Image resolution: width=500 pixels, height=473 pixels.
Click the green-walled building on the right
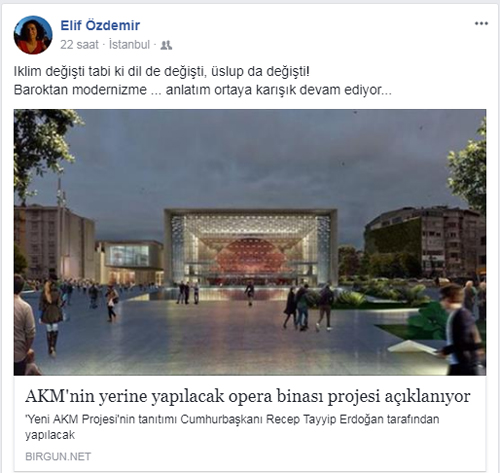tap(423, 242)
